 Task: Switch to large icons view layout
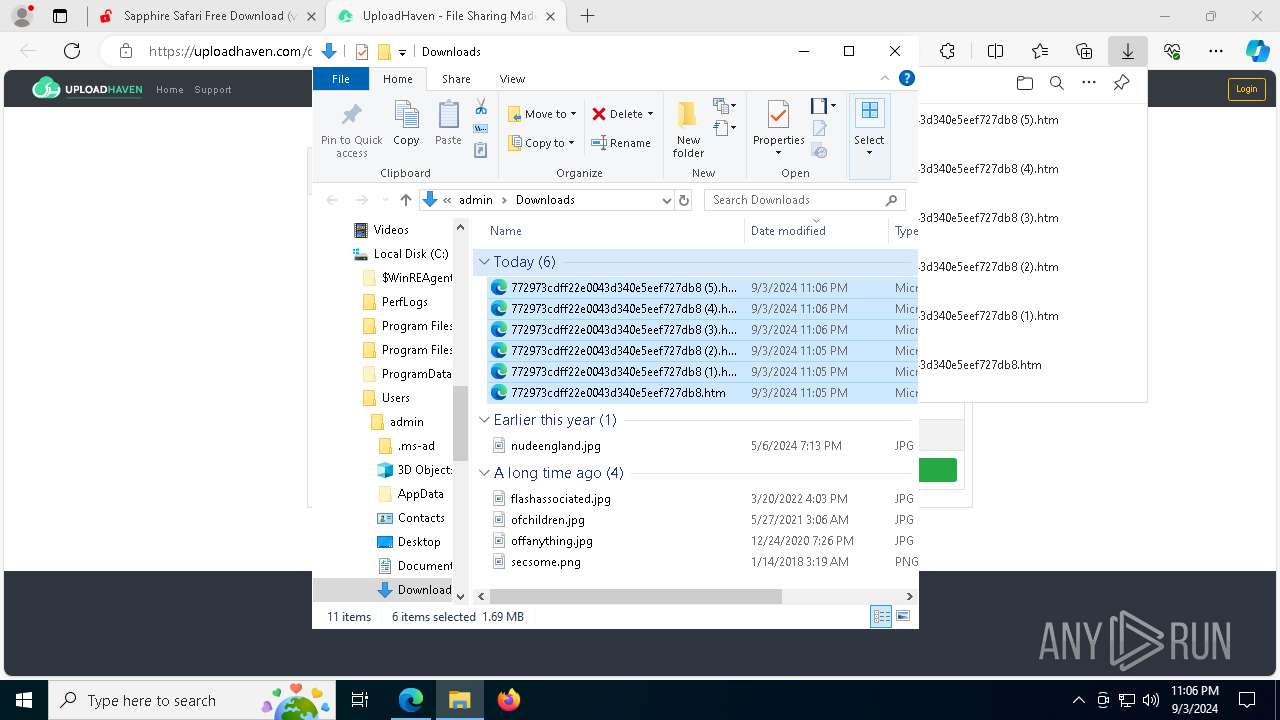pos(903,617)
